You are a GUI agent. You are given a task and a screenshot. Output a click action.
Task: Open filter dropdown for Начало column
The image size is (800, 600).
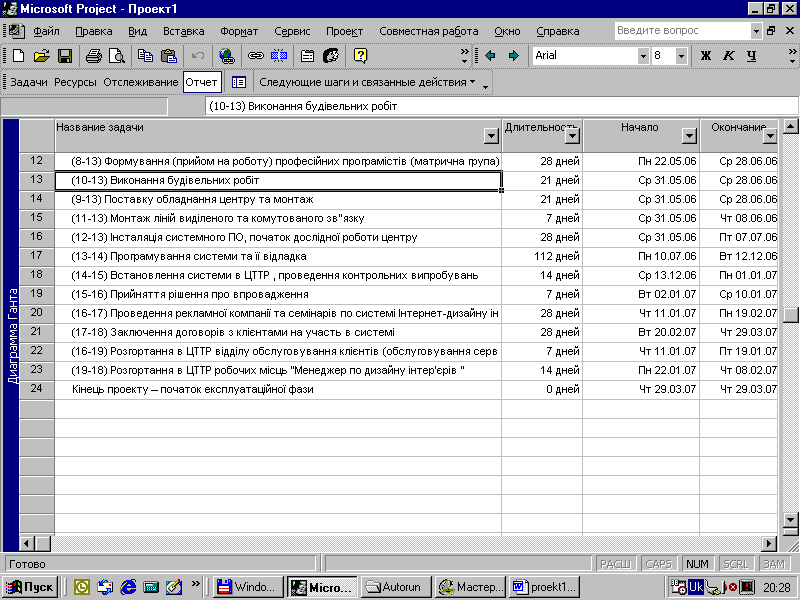click(689, 136)
